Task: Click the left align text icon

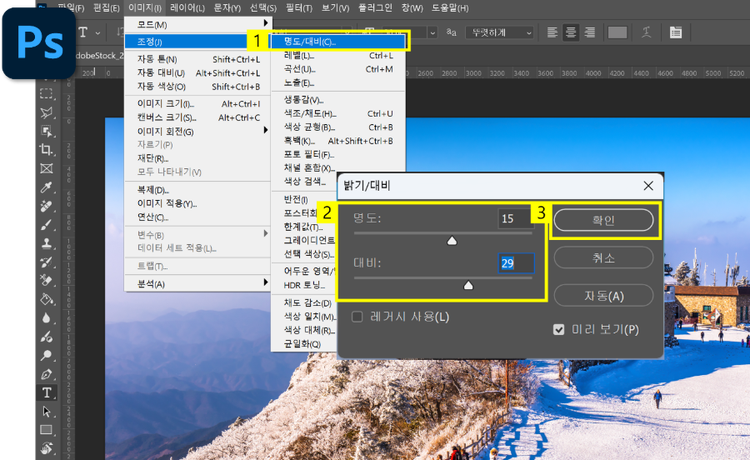Action: 552,33
